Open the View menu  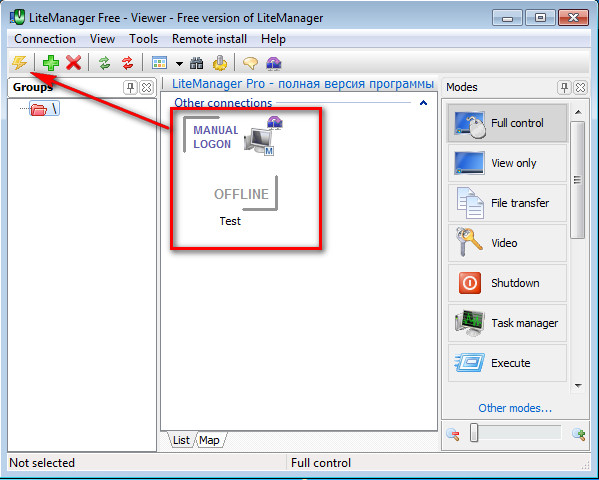(x=102, y=39)
